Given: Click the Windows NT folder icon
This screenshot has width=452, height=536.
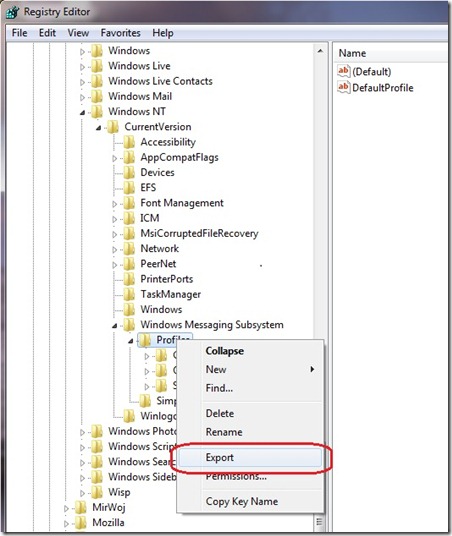Looking at the screenshot, I should [x=97, y=111].
